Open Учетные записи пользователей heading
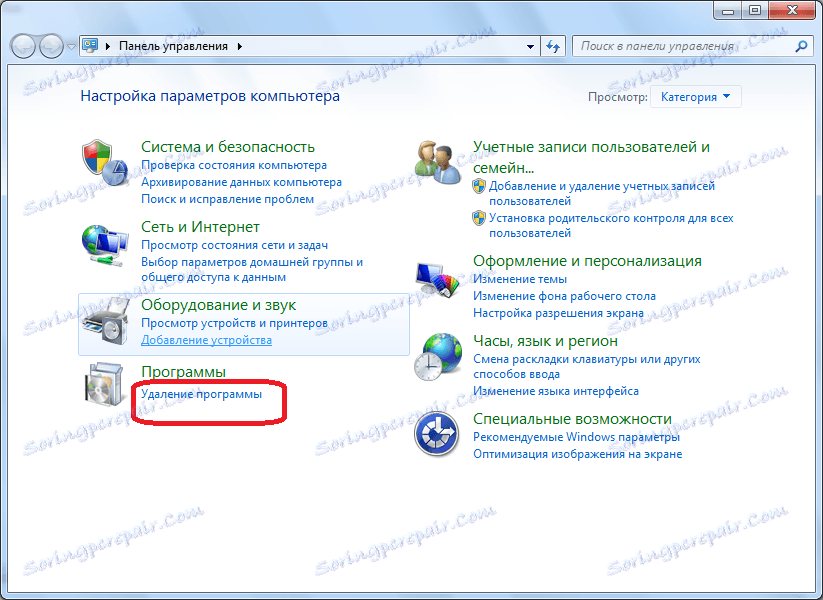823x600 pixels. (x=591, y=157)
